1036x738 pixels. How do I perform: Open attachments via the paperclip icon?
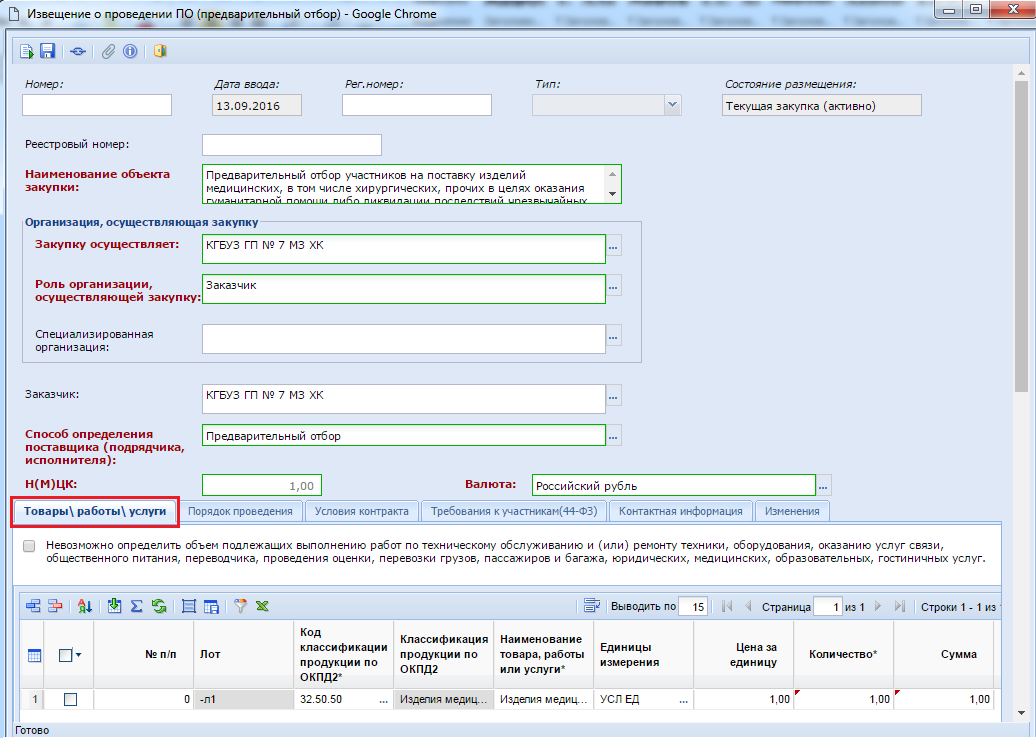pos(108,51)
